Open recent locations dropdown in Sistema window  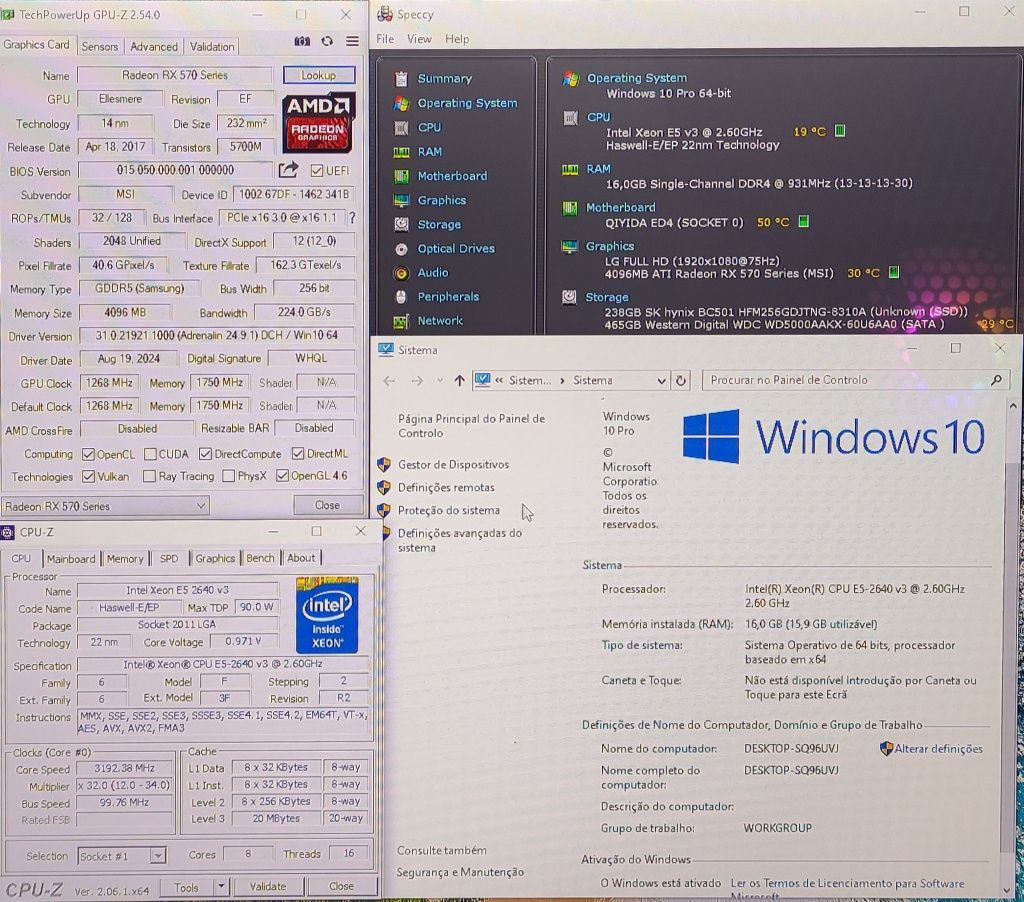coord(440,381)
